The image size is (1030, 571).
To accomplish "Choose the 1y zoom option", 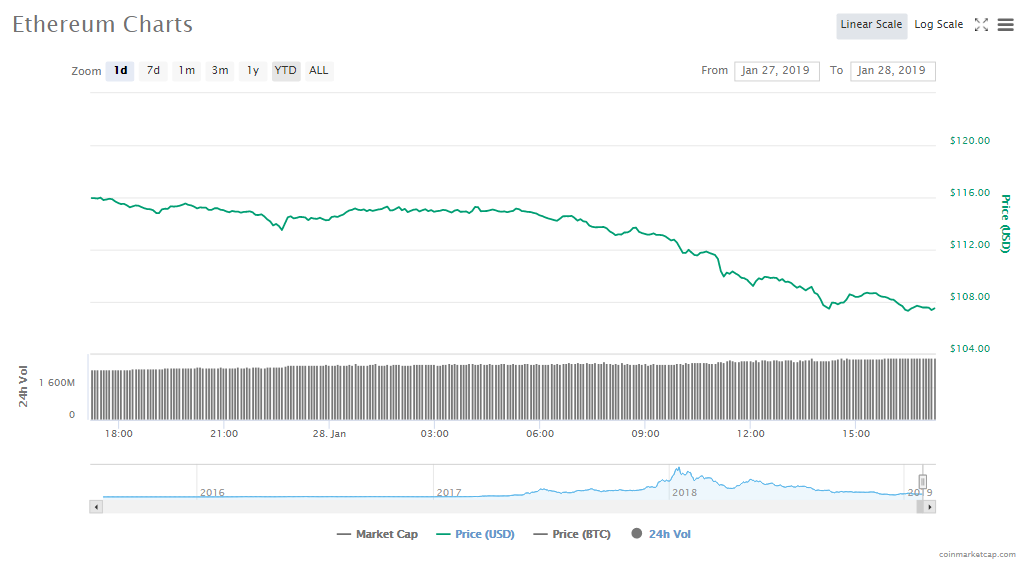I will click(253, 71).
